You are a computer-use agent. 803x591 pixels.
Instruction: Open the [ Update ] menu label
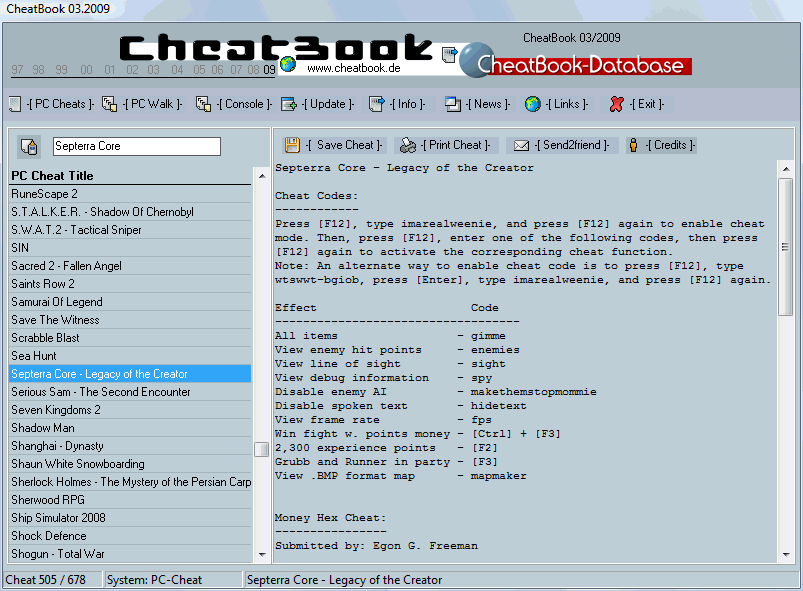click(328, 104)
